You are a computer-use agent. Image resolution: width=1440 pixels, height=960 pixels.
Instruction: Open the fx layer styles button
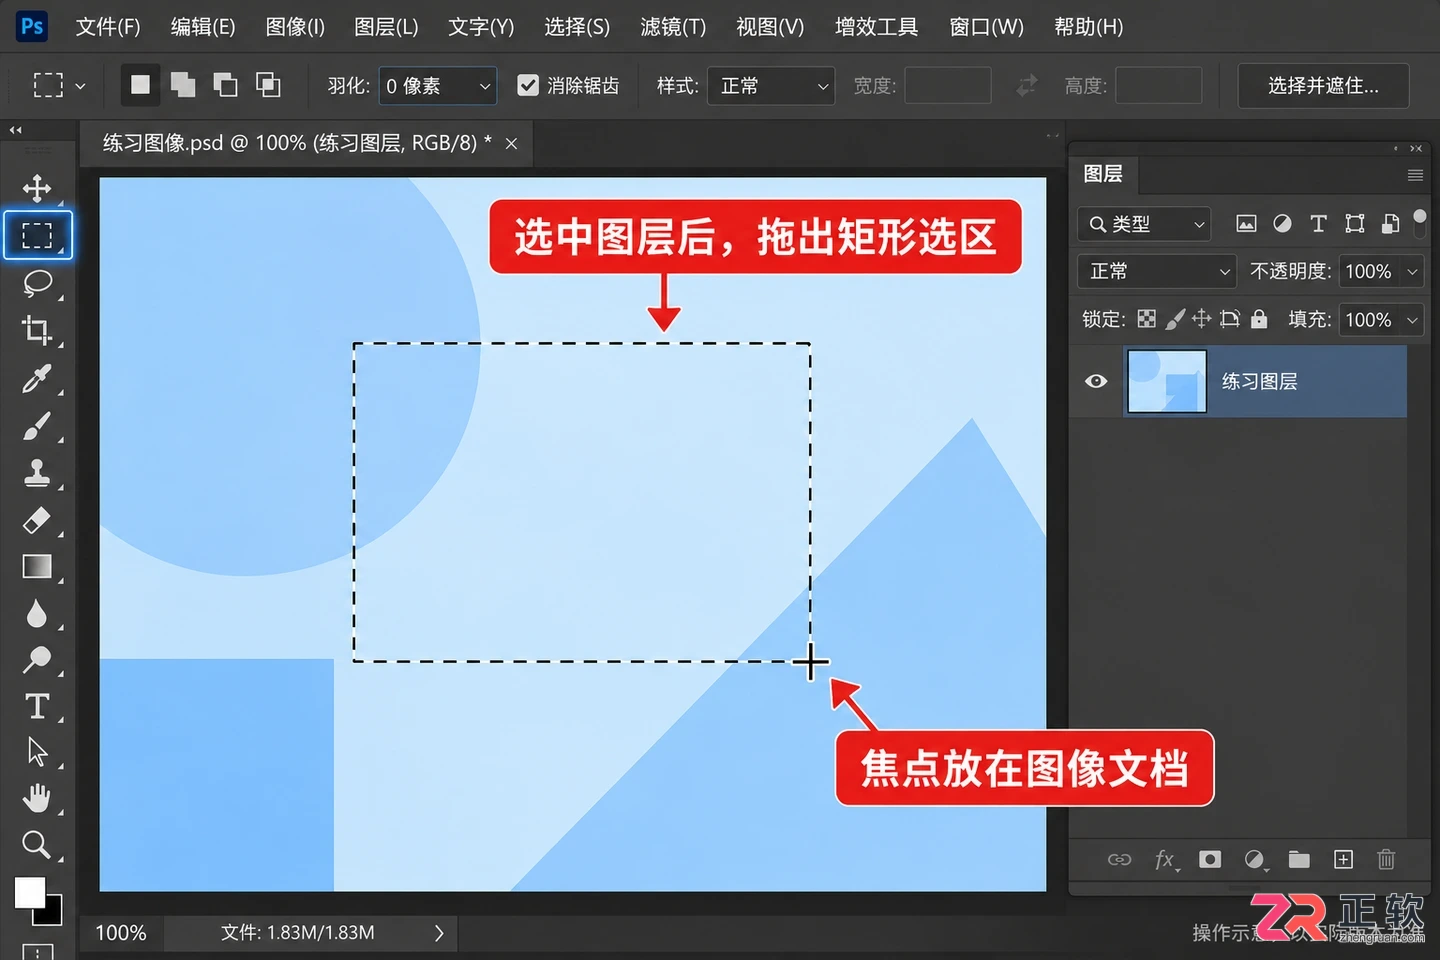[x=1165, y=859]
